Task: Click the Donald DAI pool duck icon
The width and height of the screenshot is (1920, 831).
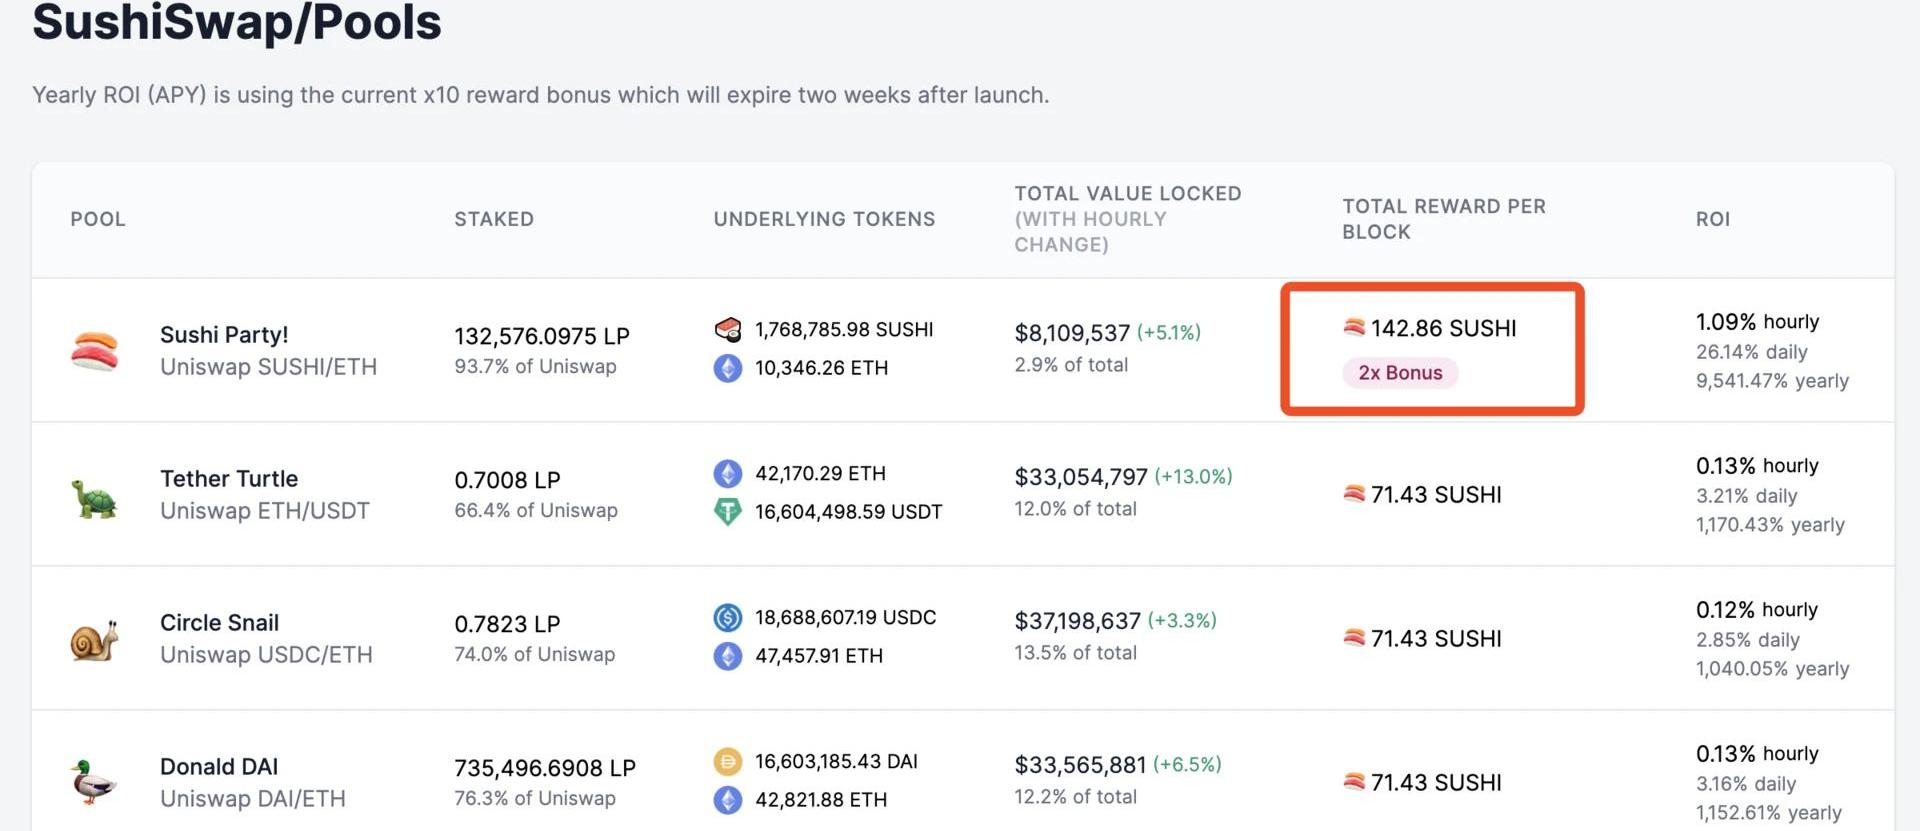Action: (x=95, y=782)
